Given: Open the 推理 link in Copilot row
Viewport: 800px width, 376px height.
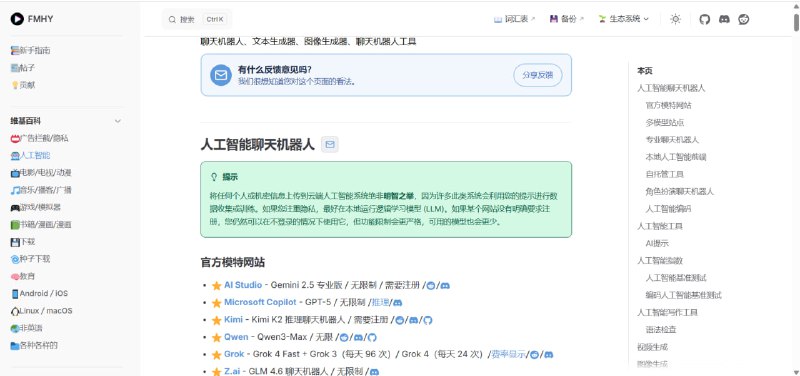Looking at the screenshot, I should [380, 303].
